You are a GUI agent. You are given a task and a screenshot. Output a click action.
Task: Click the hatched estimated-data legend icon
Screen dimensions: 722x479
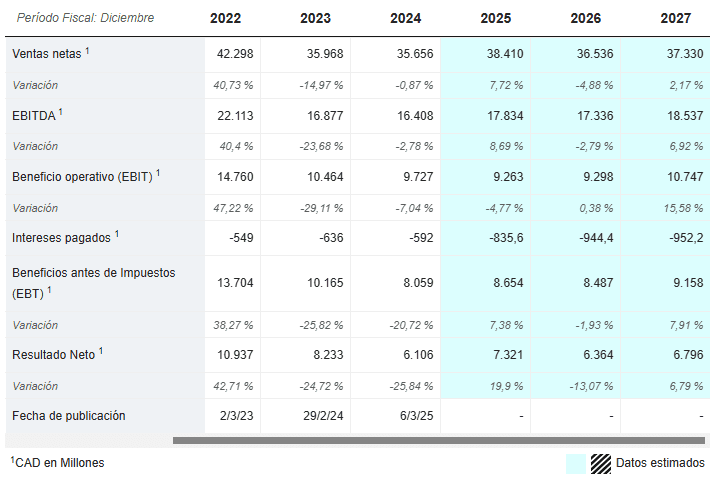click(x=600, y=463)
